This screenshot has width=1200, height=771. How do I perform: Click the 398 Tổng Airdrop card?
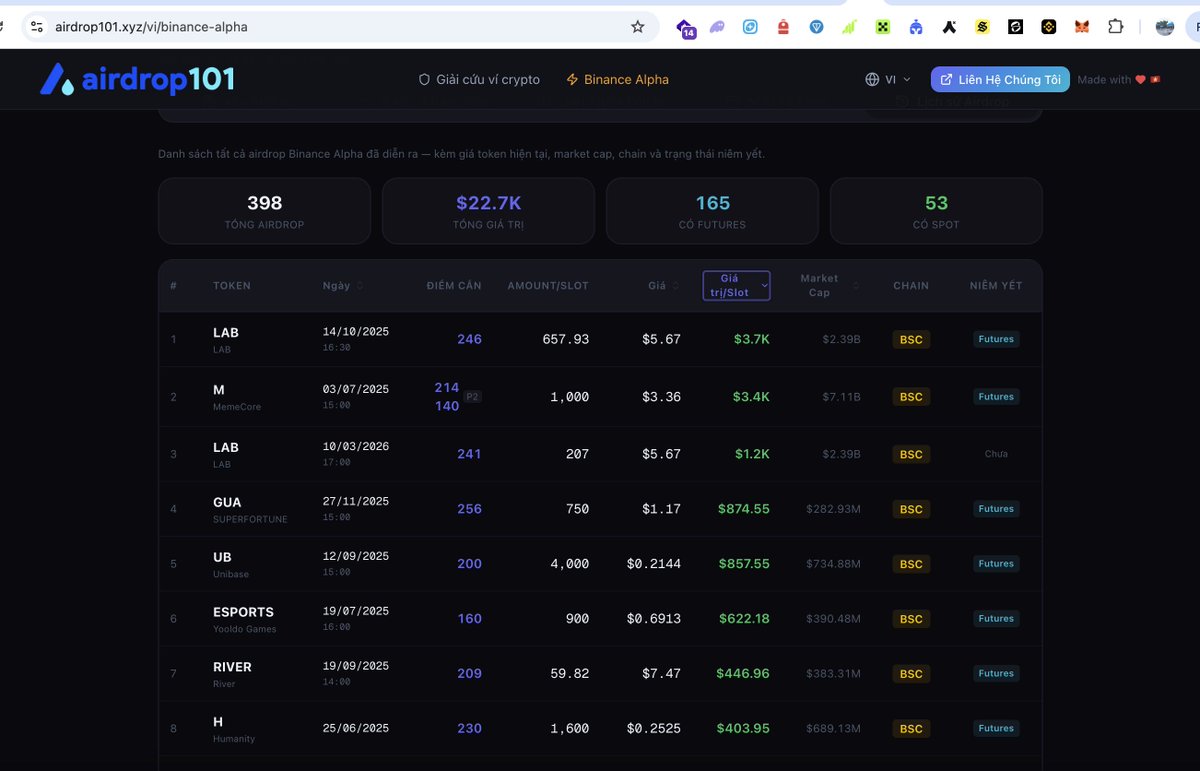point(264,211)
